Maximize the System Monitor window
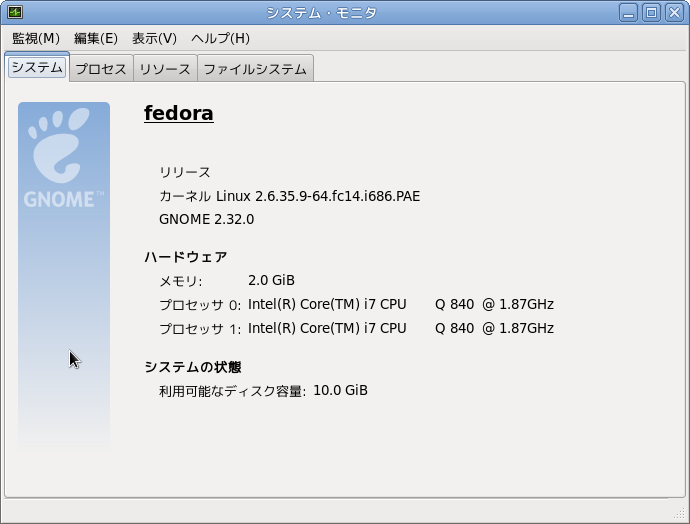Screen dimensions: 690x524 [651, 12]
